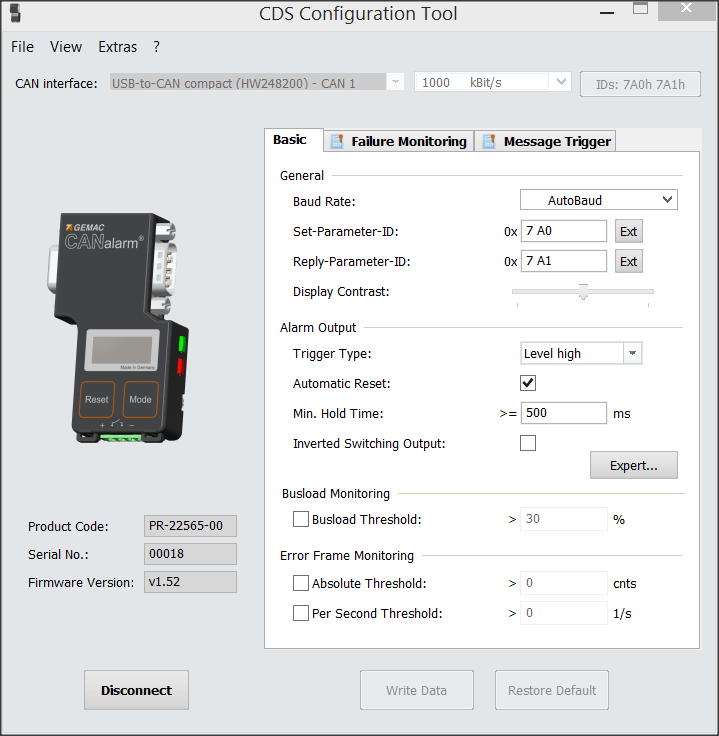The height and width of the screenshot is (736, 719).
Task: Open the Extras menu
Action: (117, 47)
